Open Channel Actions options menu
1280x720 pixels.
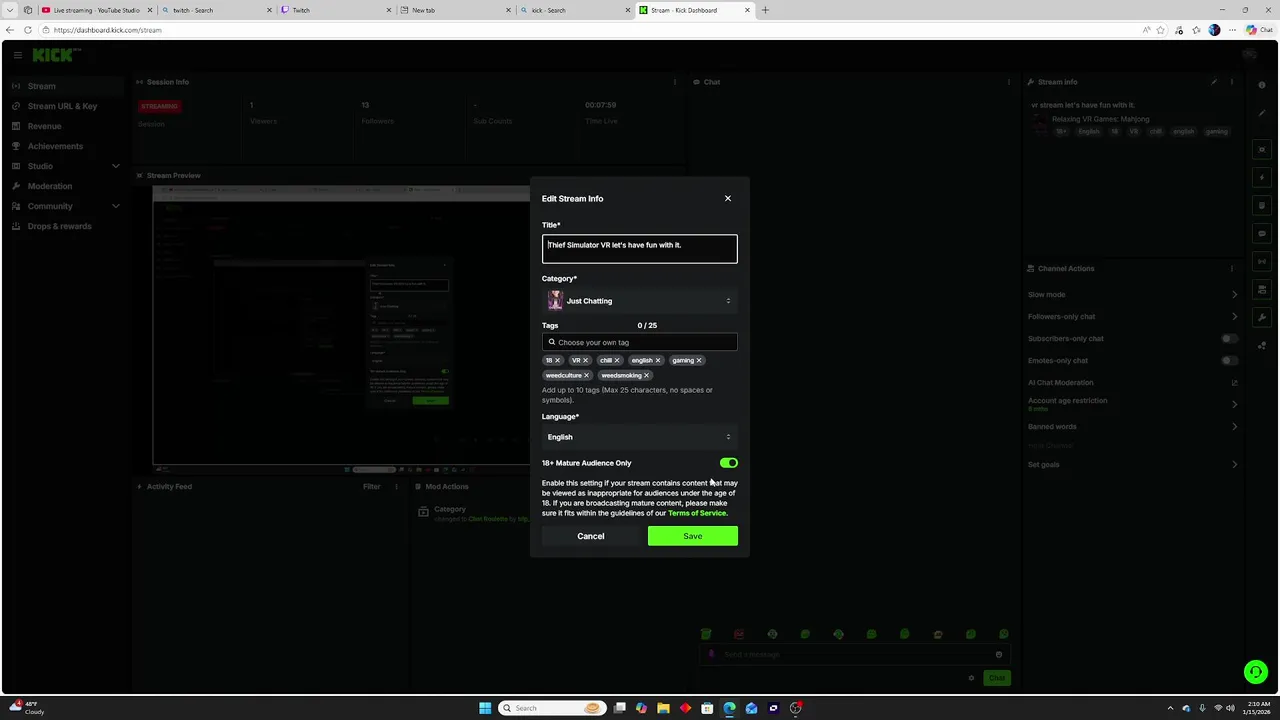(x=1232, y=268)
